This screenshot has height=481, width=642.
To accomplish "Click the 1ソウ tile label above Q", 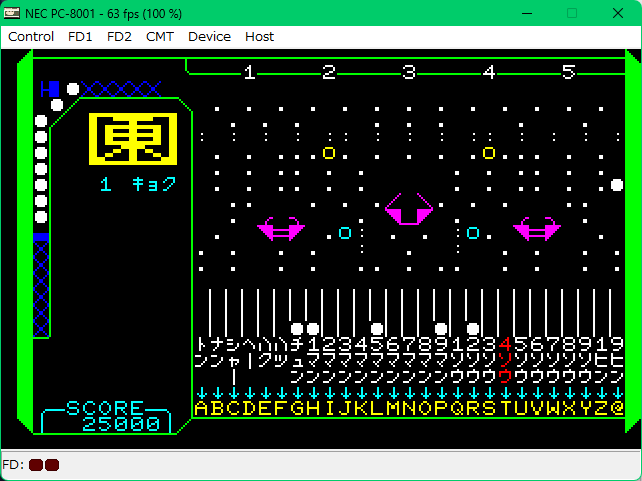I will point(457,360).
